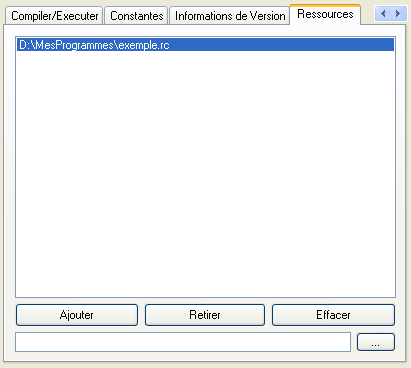Add a resource using Ajouter
The image size is (411, 368).
click(x=77, y=315)
